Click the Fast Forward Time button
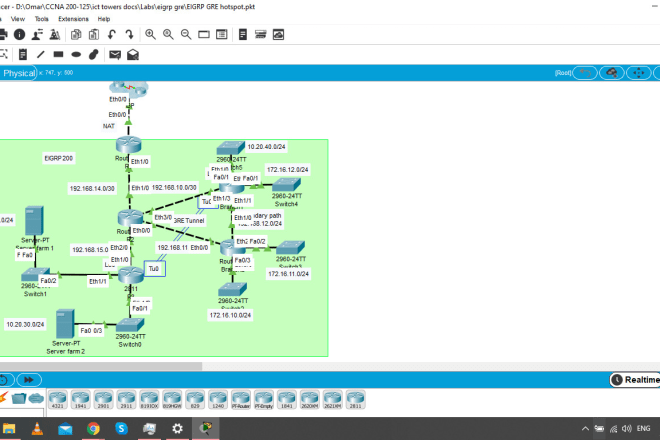The width and height of the screenshot is (660, 440). coord(29,380)
